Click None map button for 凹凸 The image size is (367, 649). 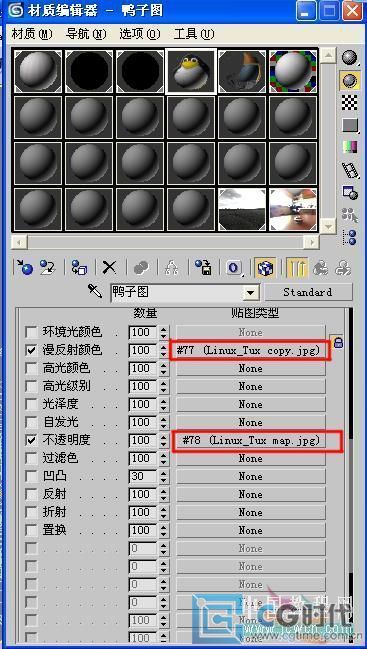[x=251, y=476]
